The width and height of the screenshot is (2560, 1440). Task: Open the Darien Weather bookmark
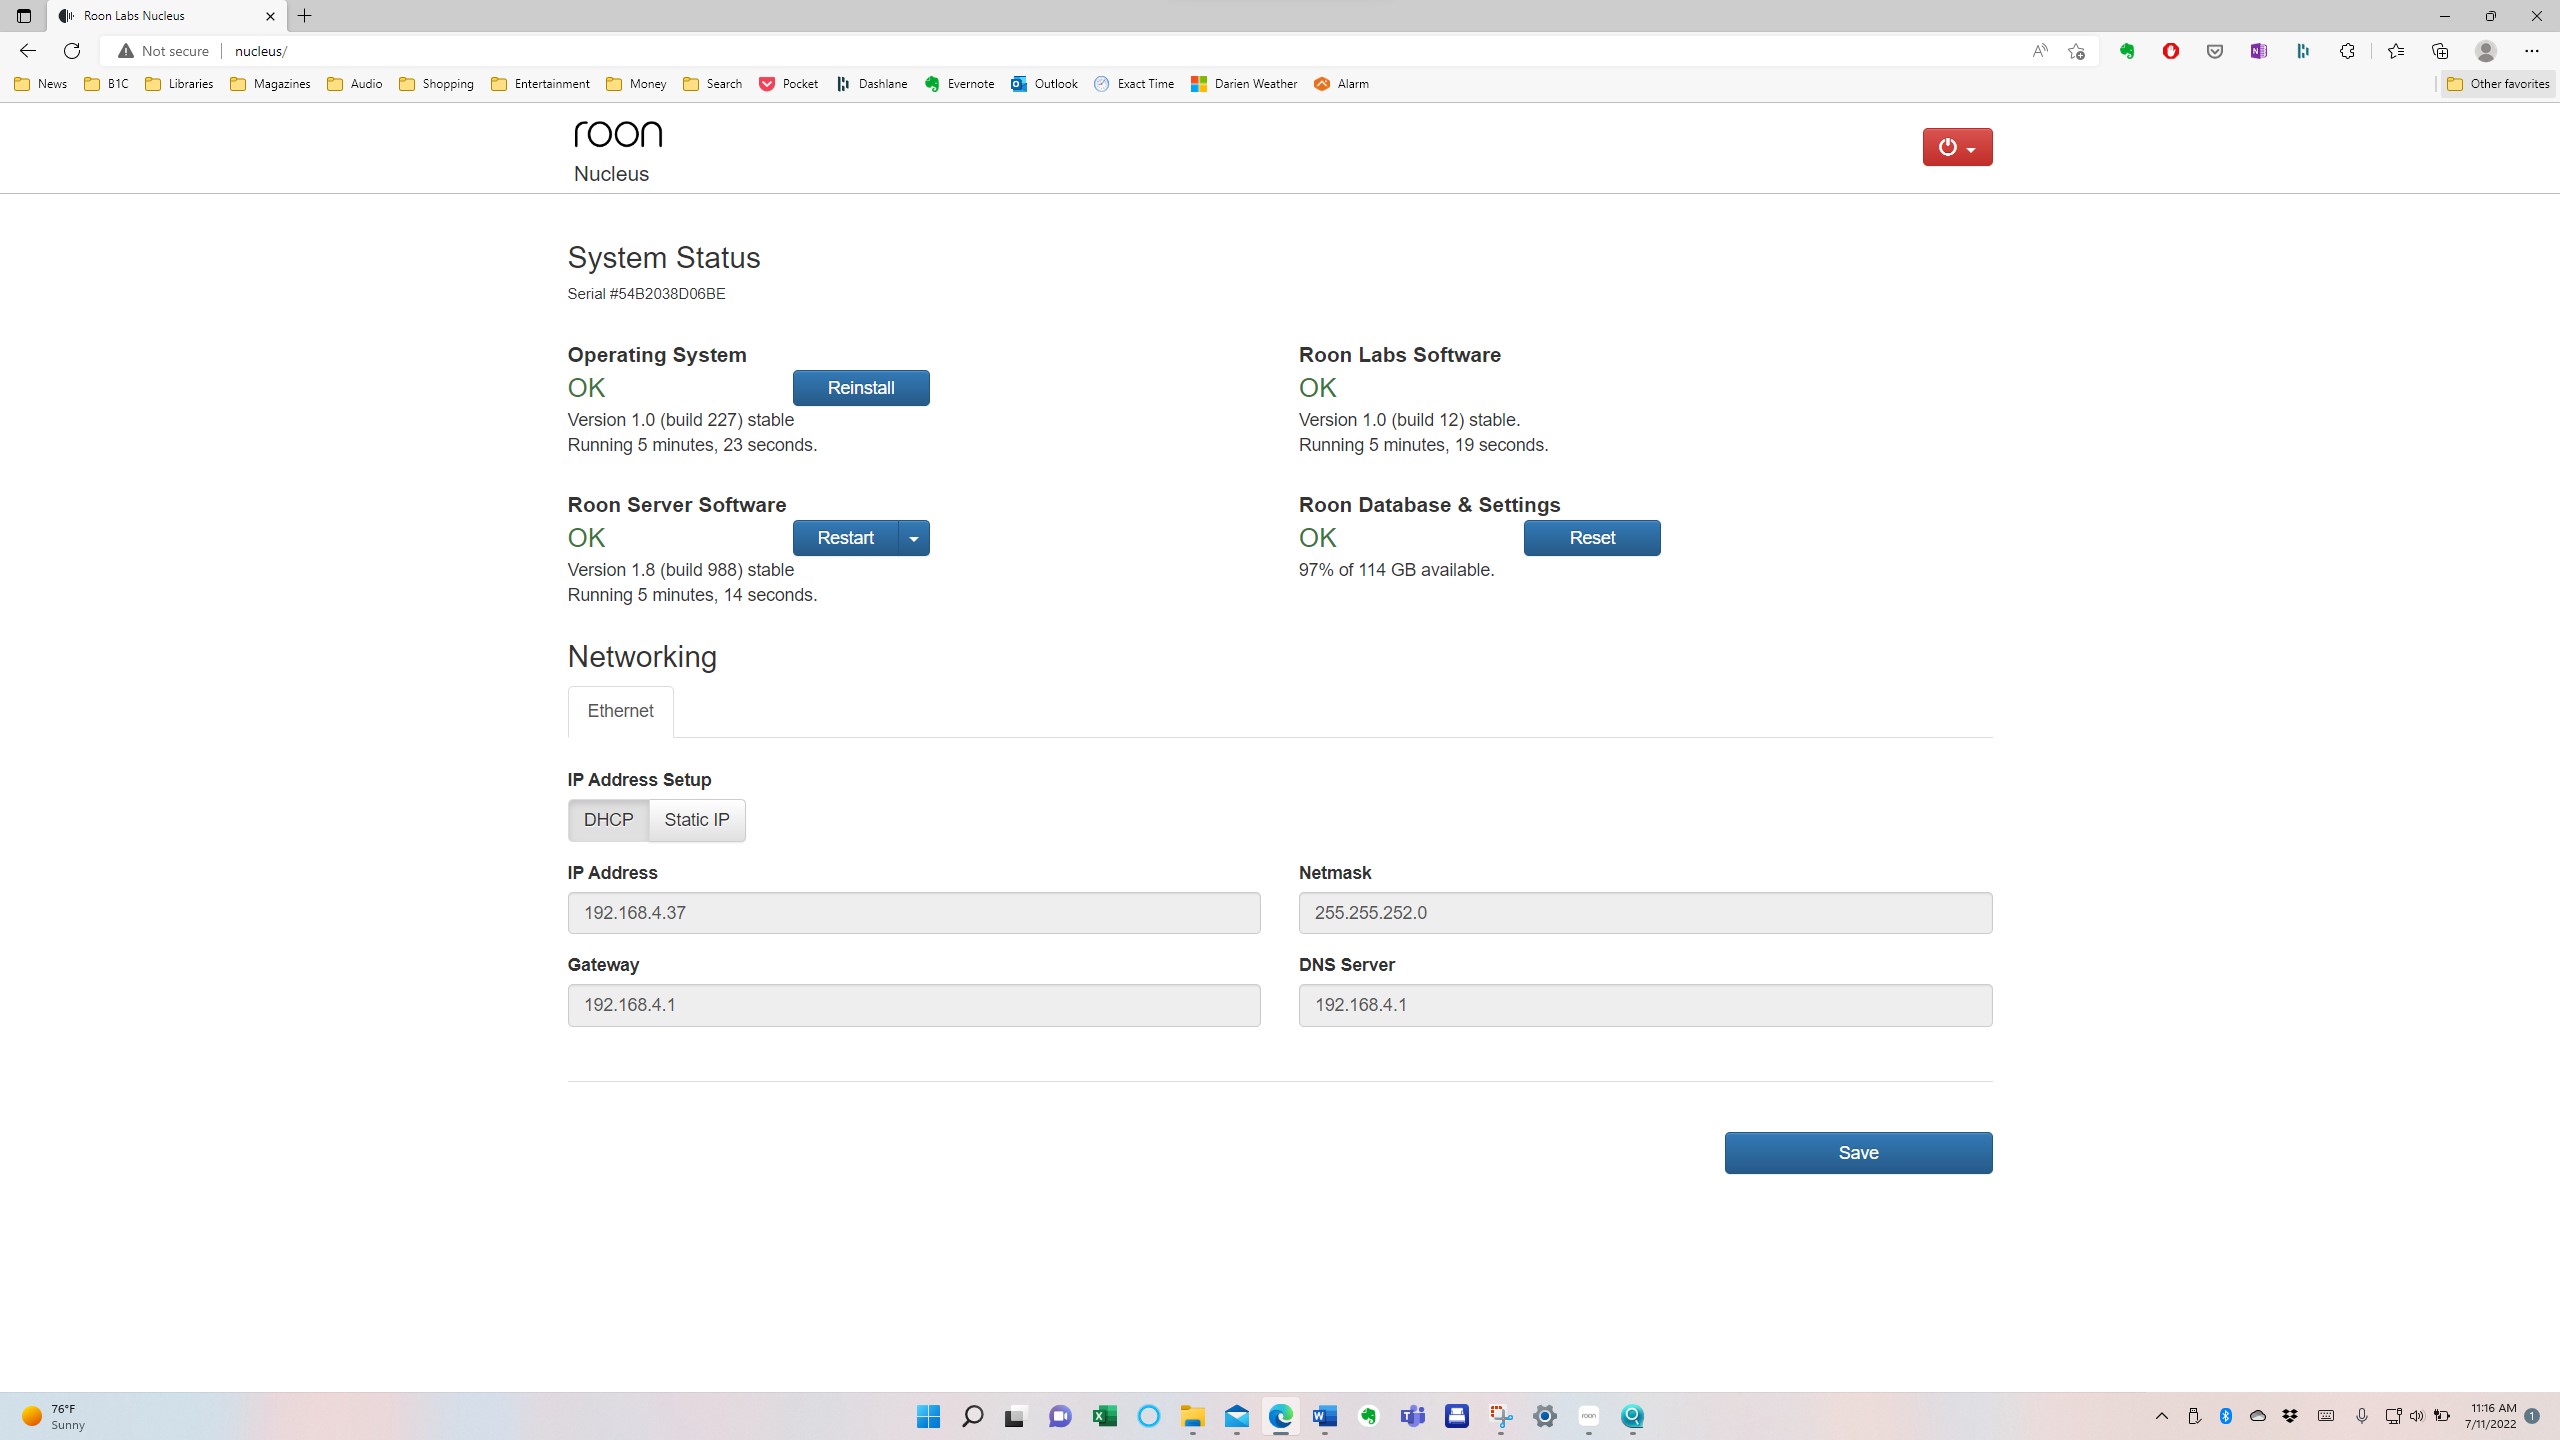click(1244, 84)
